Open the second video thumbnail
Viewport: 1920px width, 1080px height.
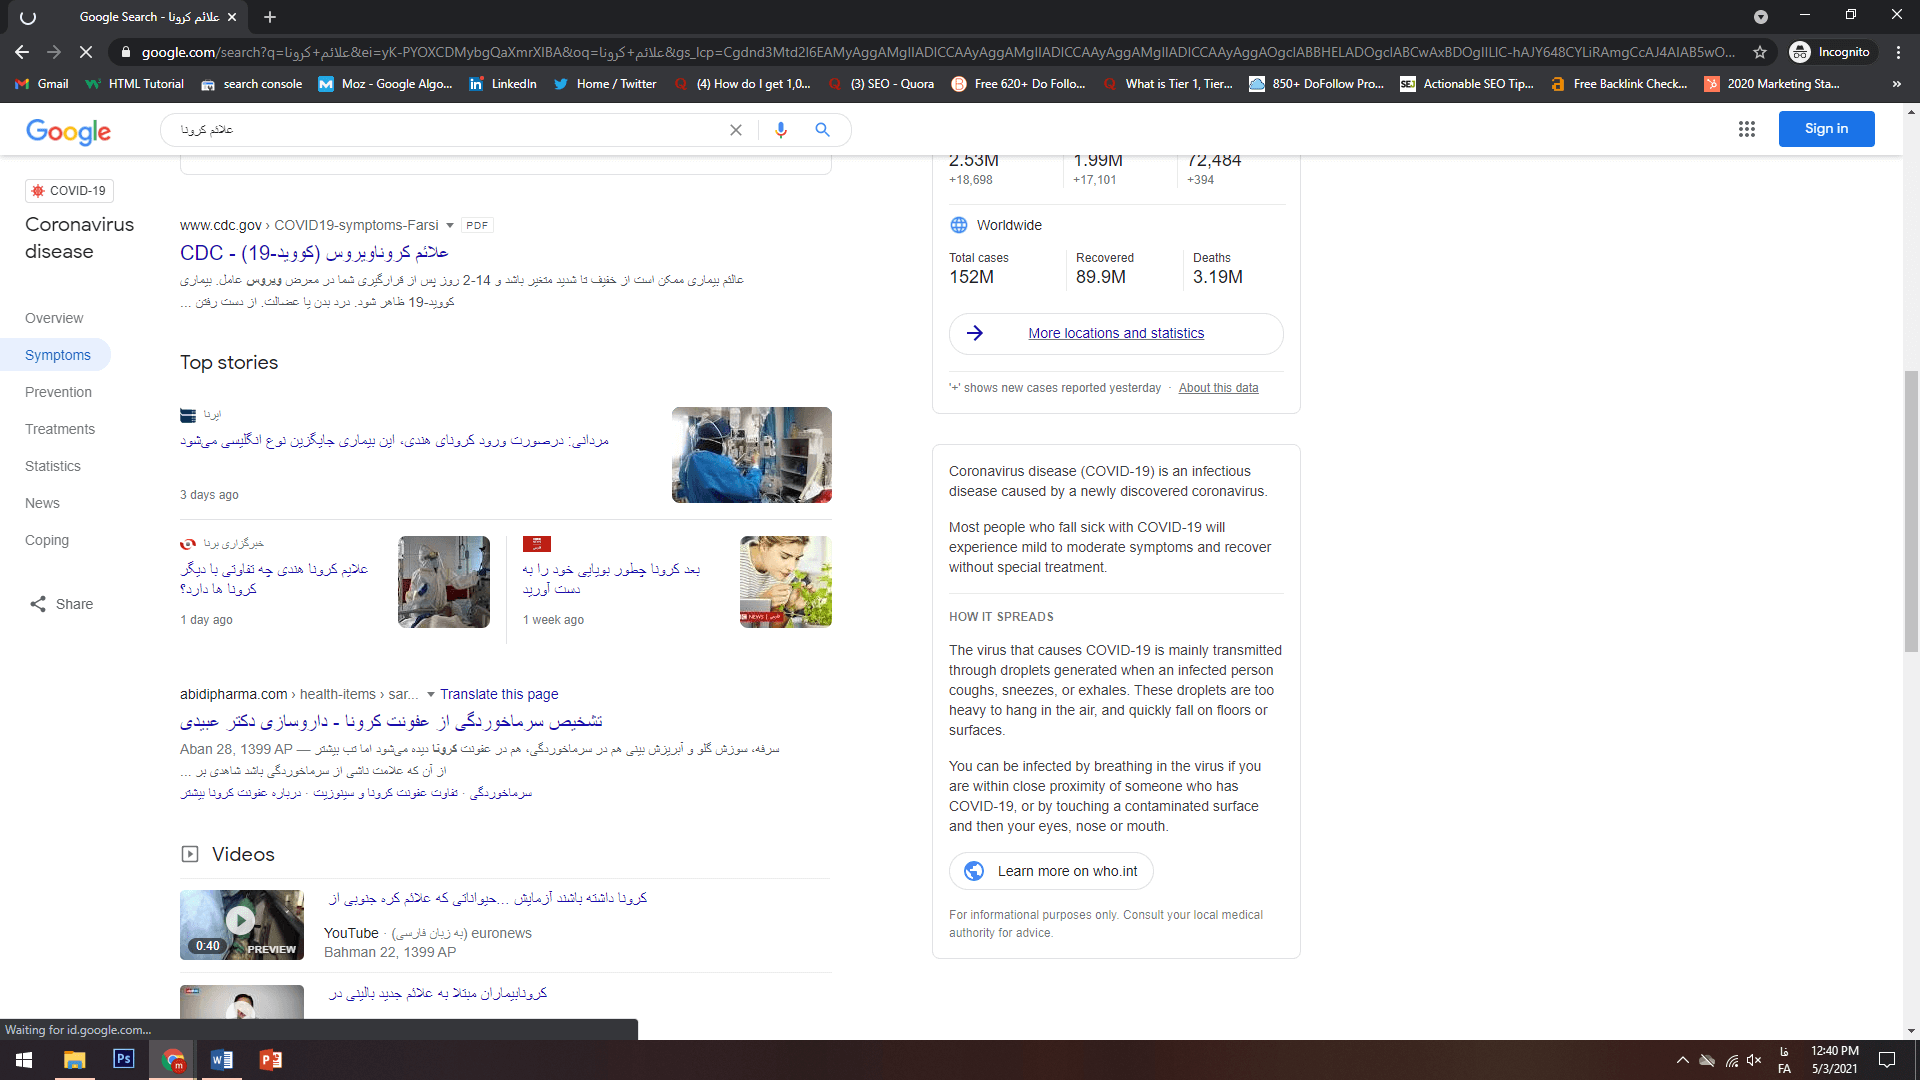242,1002
